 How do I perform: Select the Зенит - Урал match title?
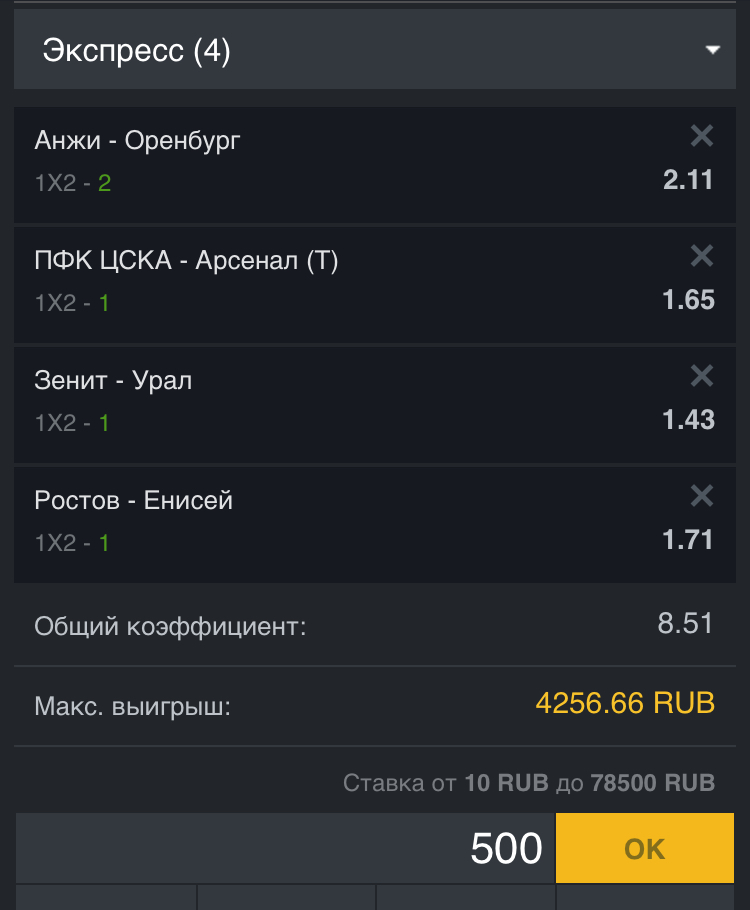113,380
